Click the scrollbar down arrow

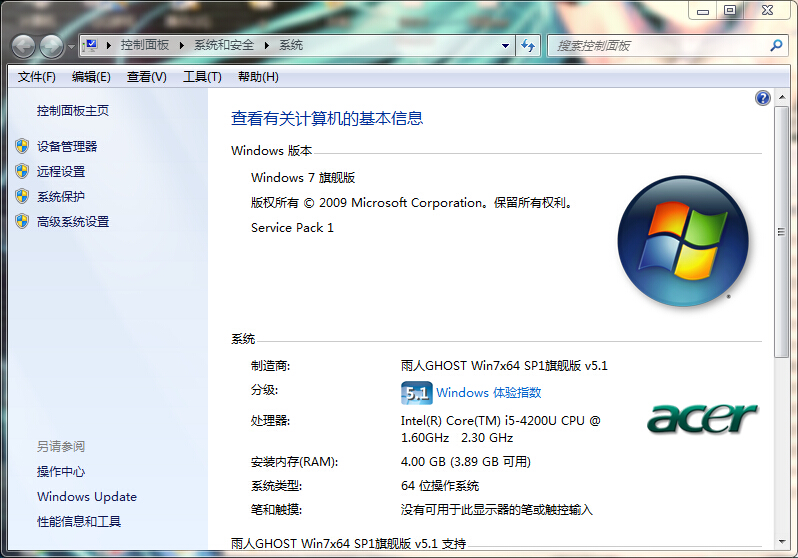[782, 542]
